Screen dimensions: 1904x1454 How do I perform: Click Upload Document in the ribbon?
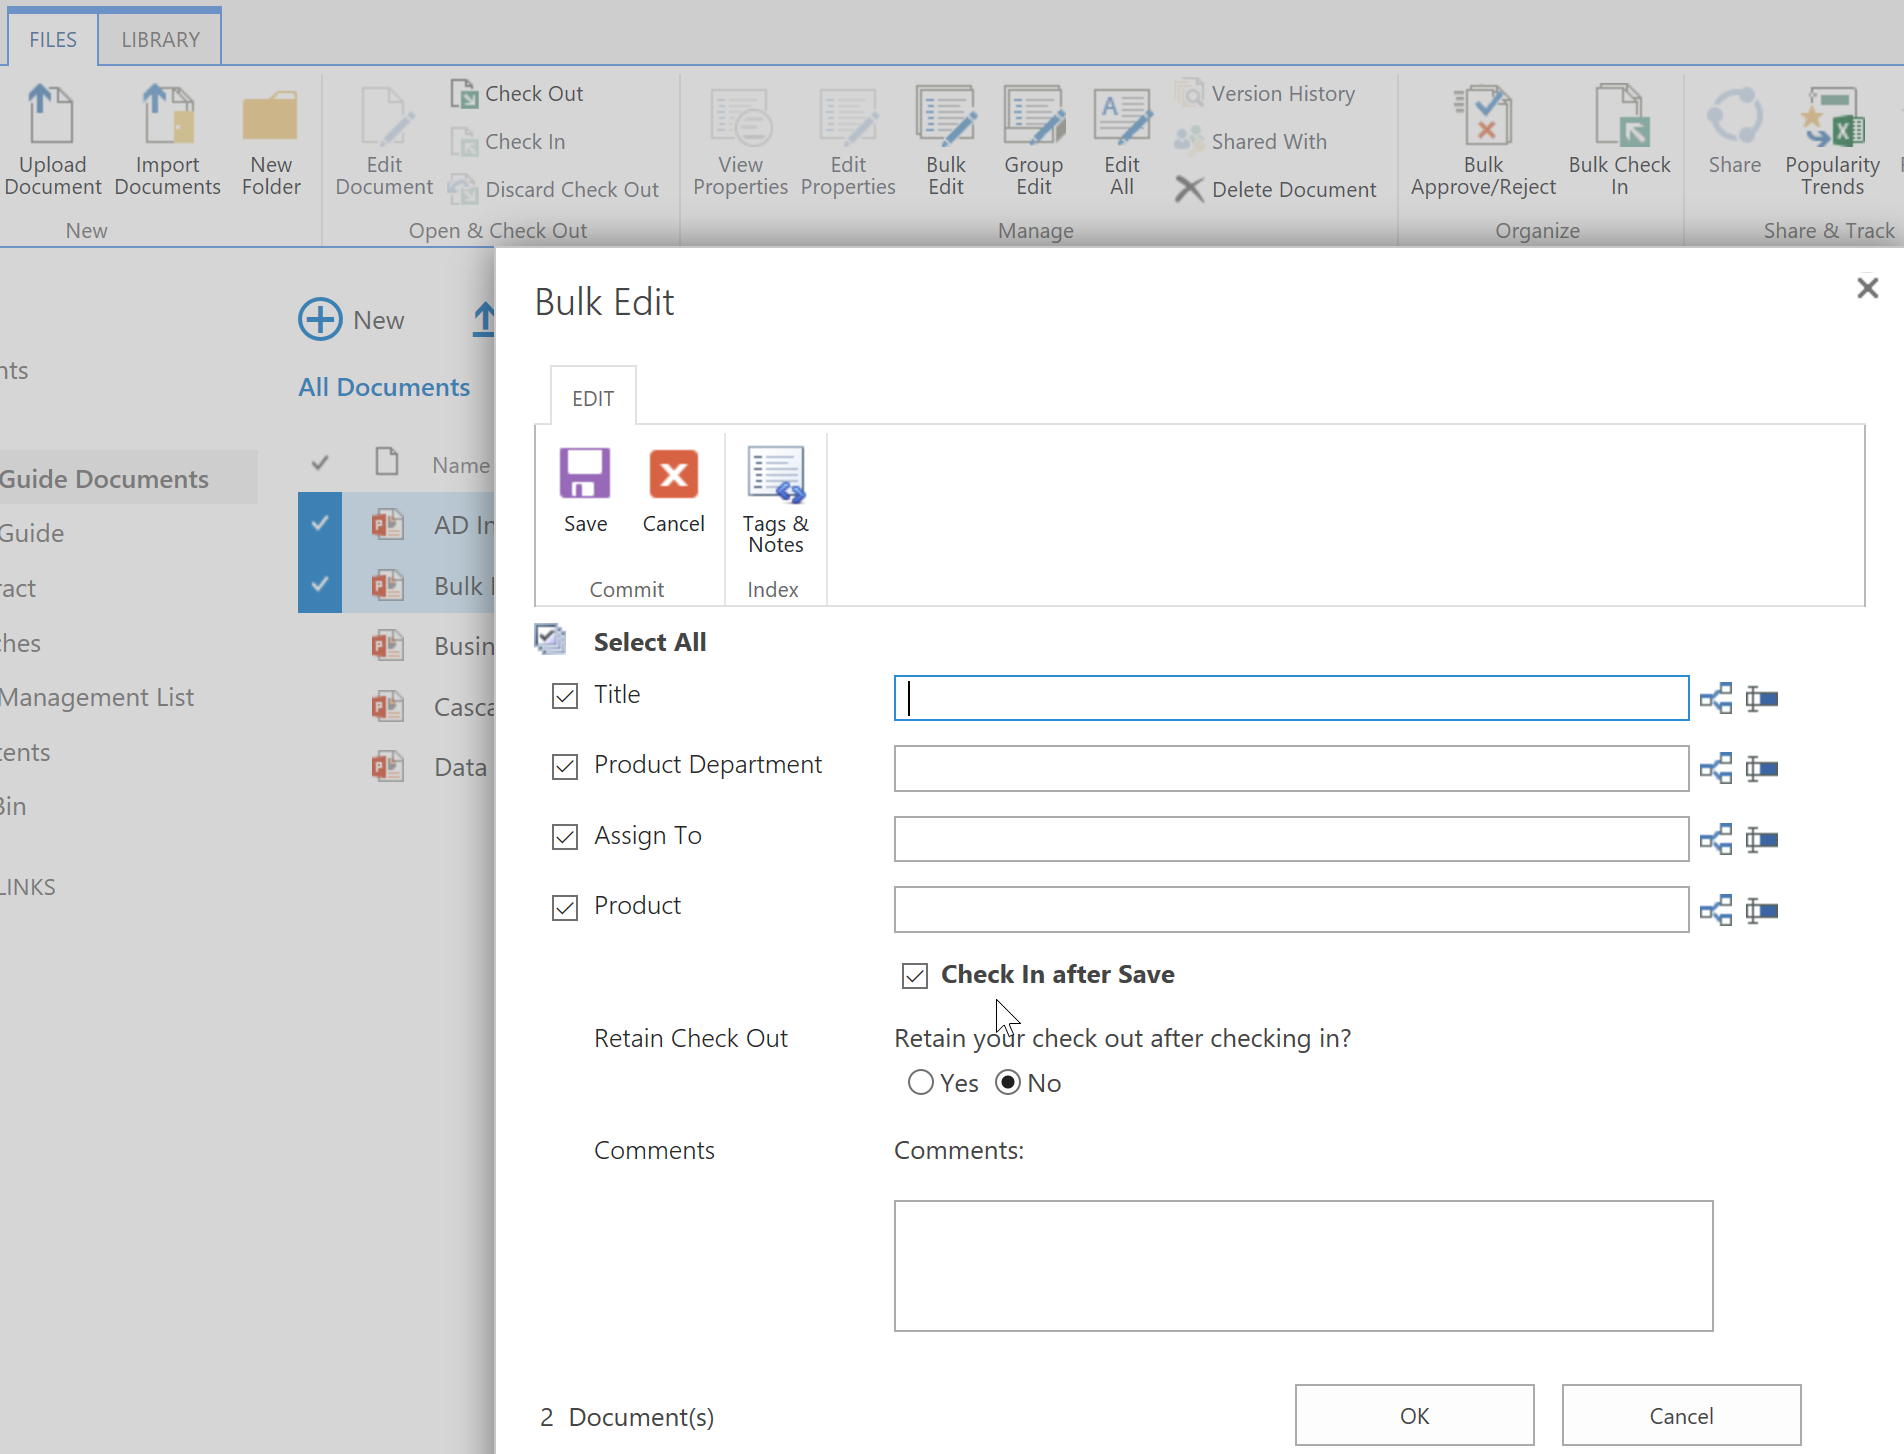pos(53,140)
